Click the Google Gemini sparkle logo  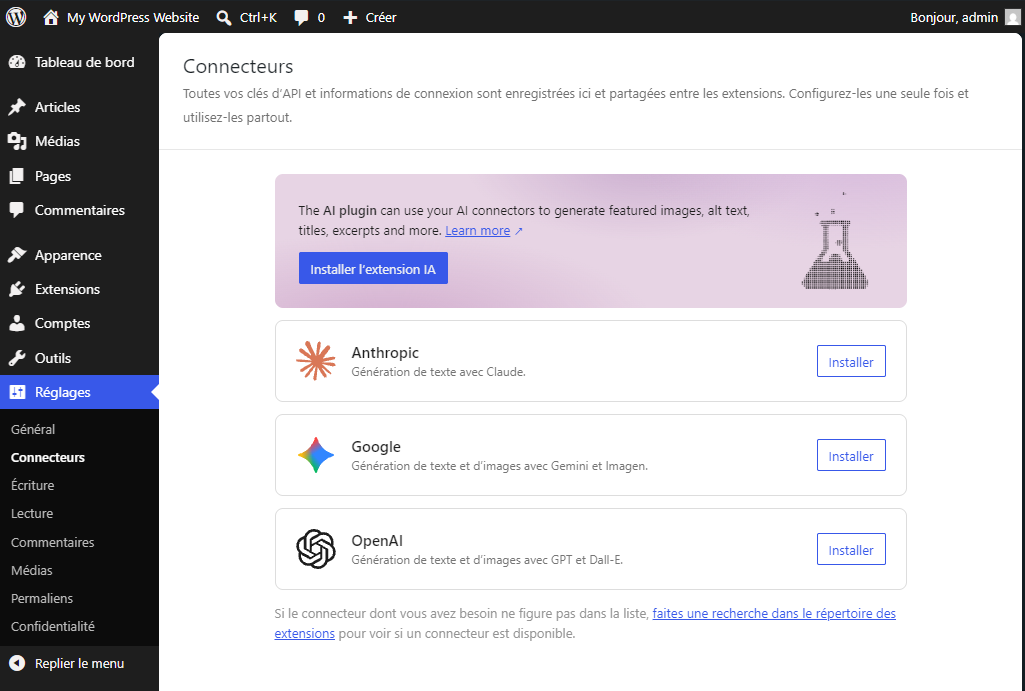click(x=316, y=455)
